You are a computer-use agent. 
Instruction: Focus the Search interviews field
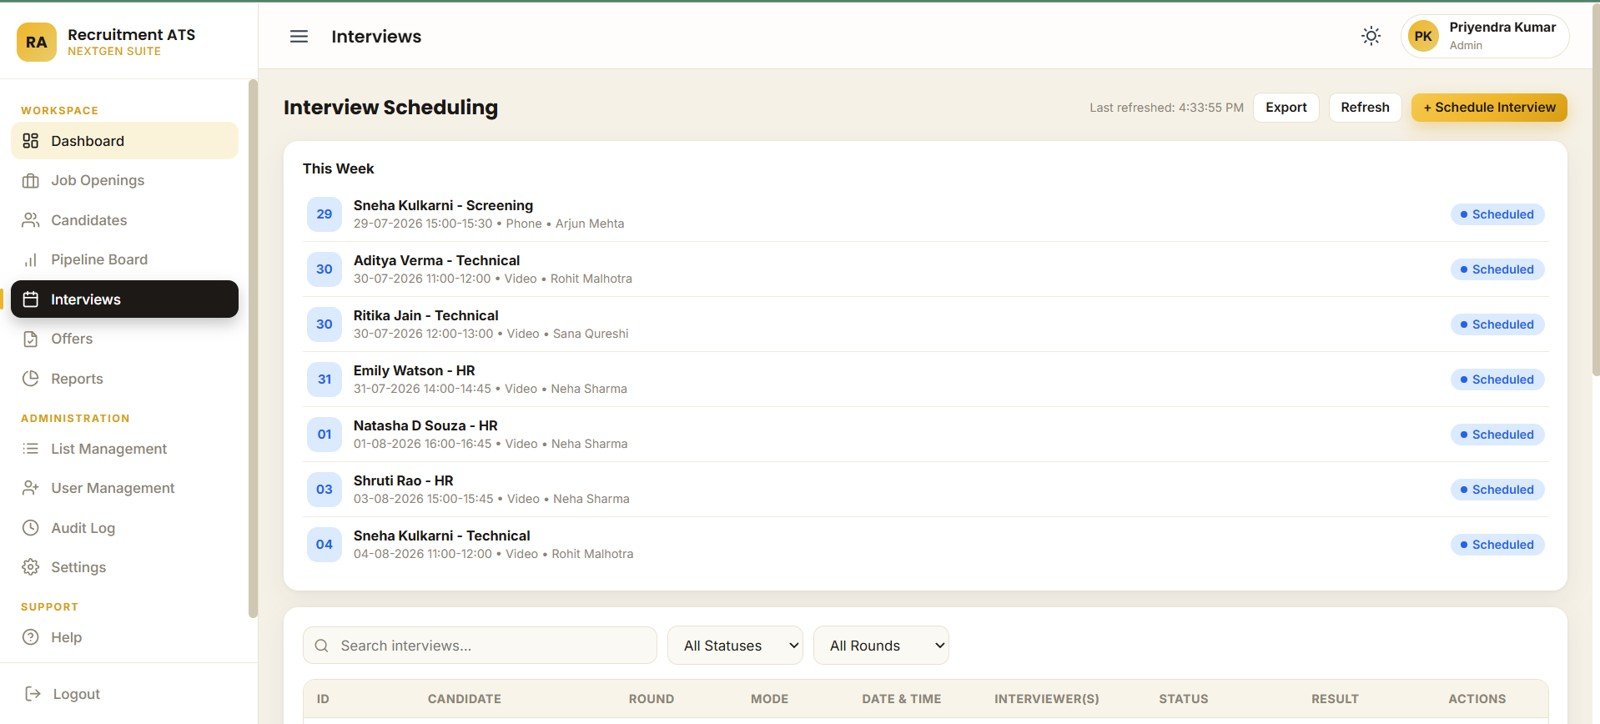click(x=480, y=646)
